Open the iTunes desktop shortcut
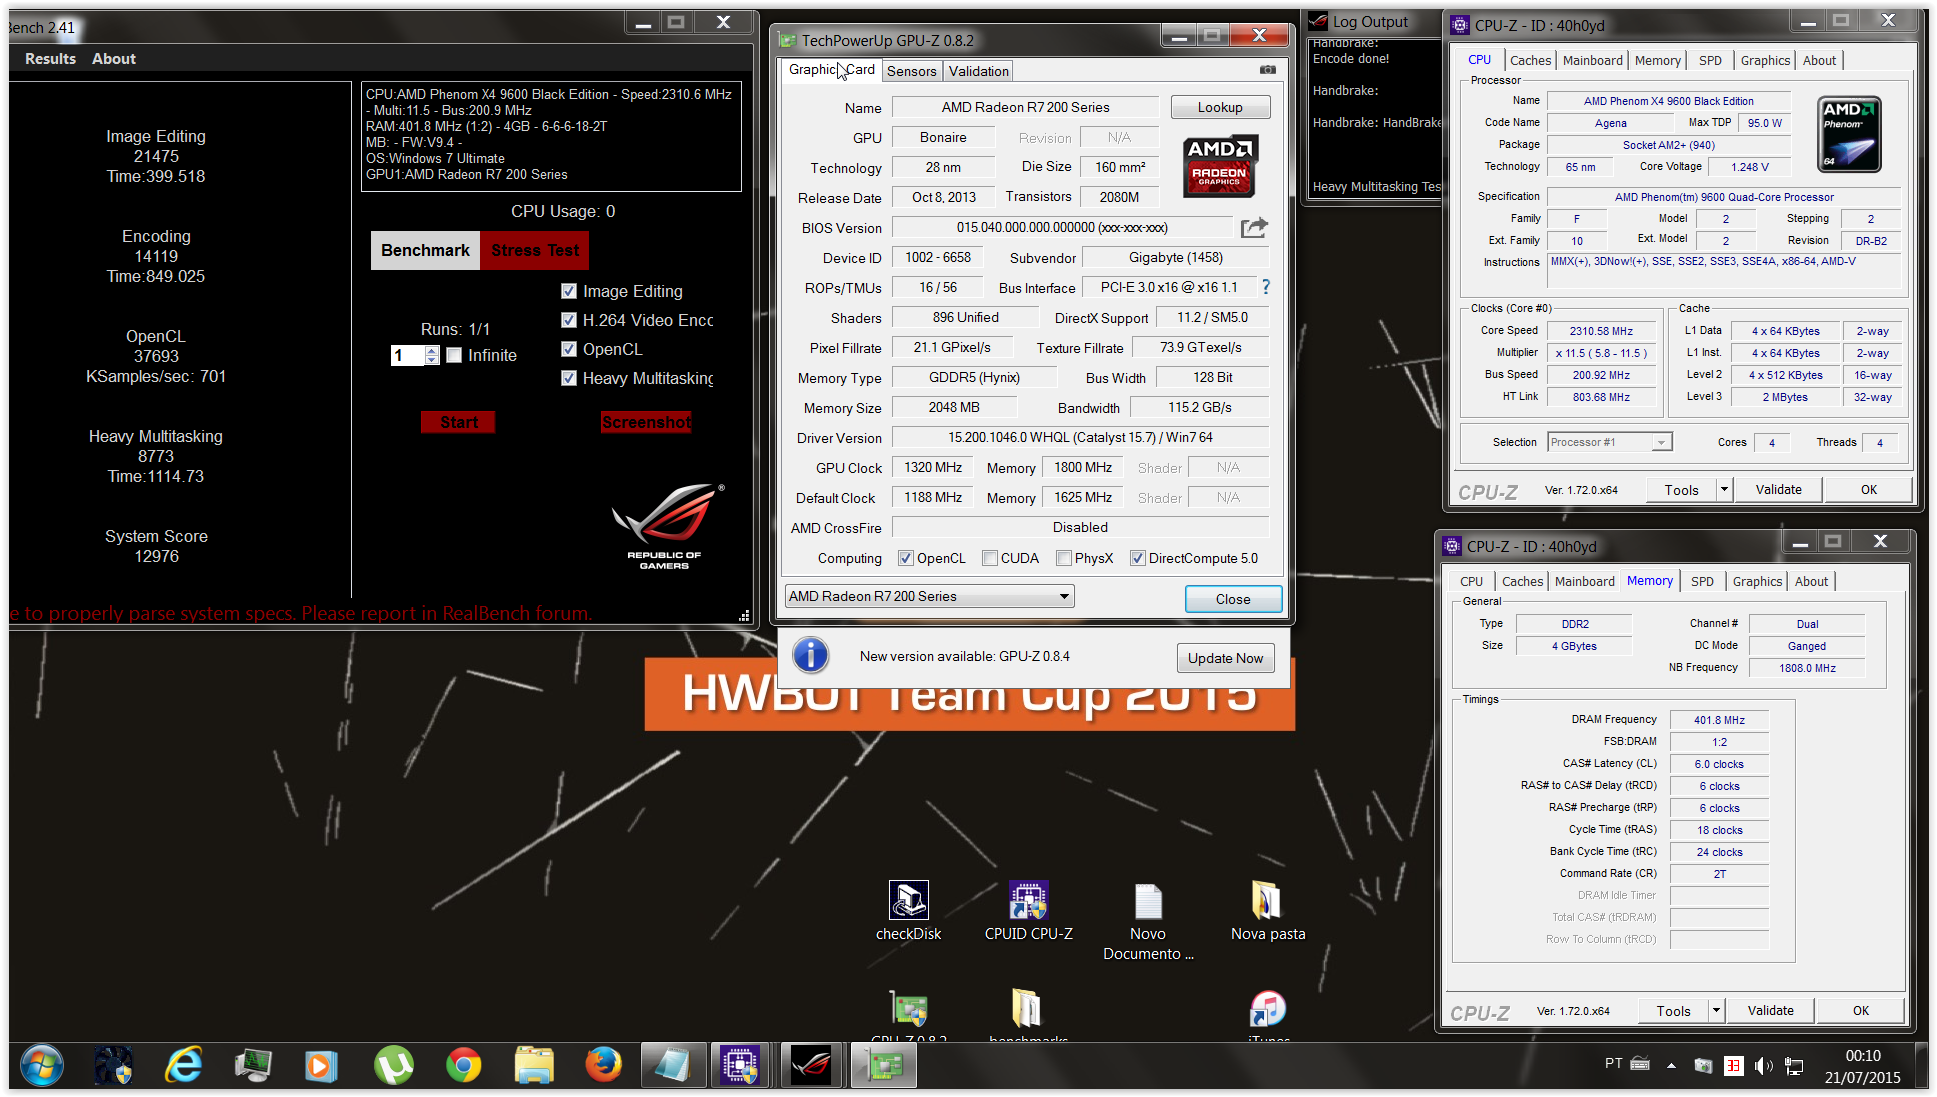1937x1097 pixels. tap(1268, 1014)
